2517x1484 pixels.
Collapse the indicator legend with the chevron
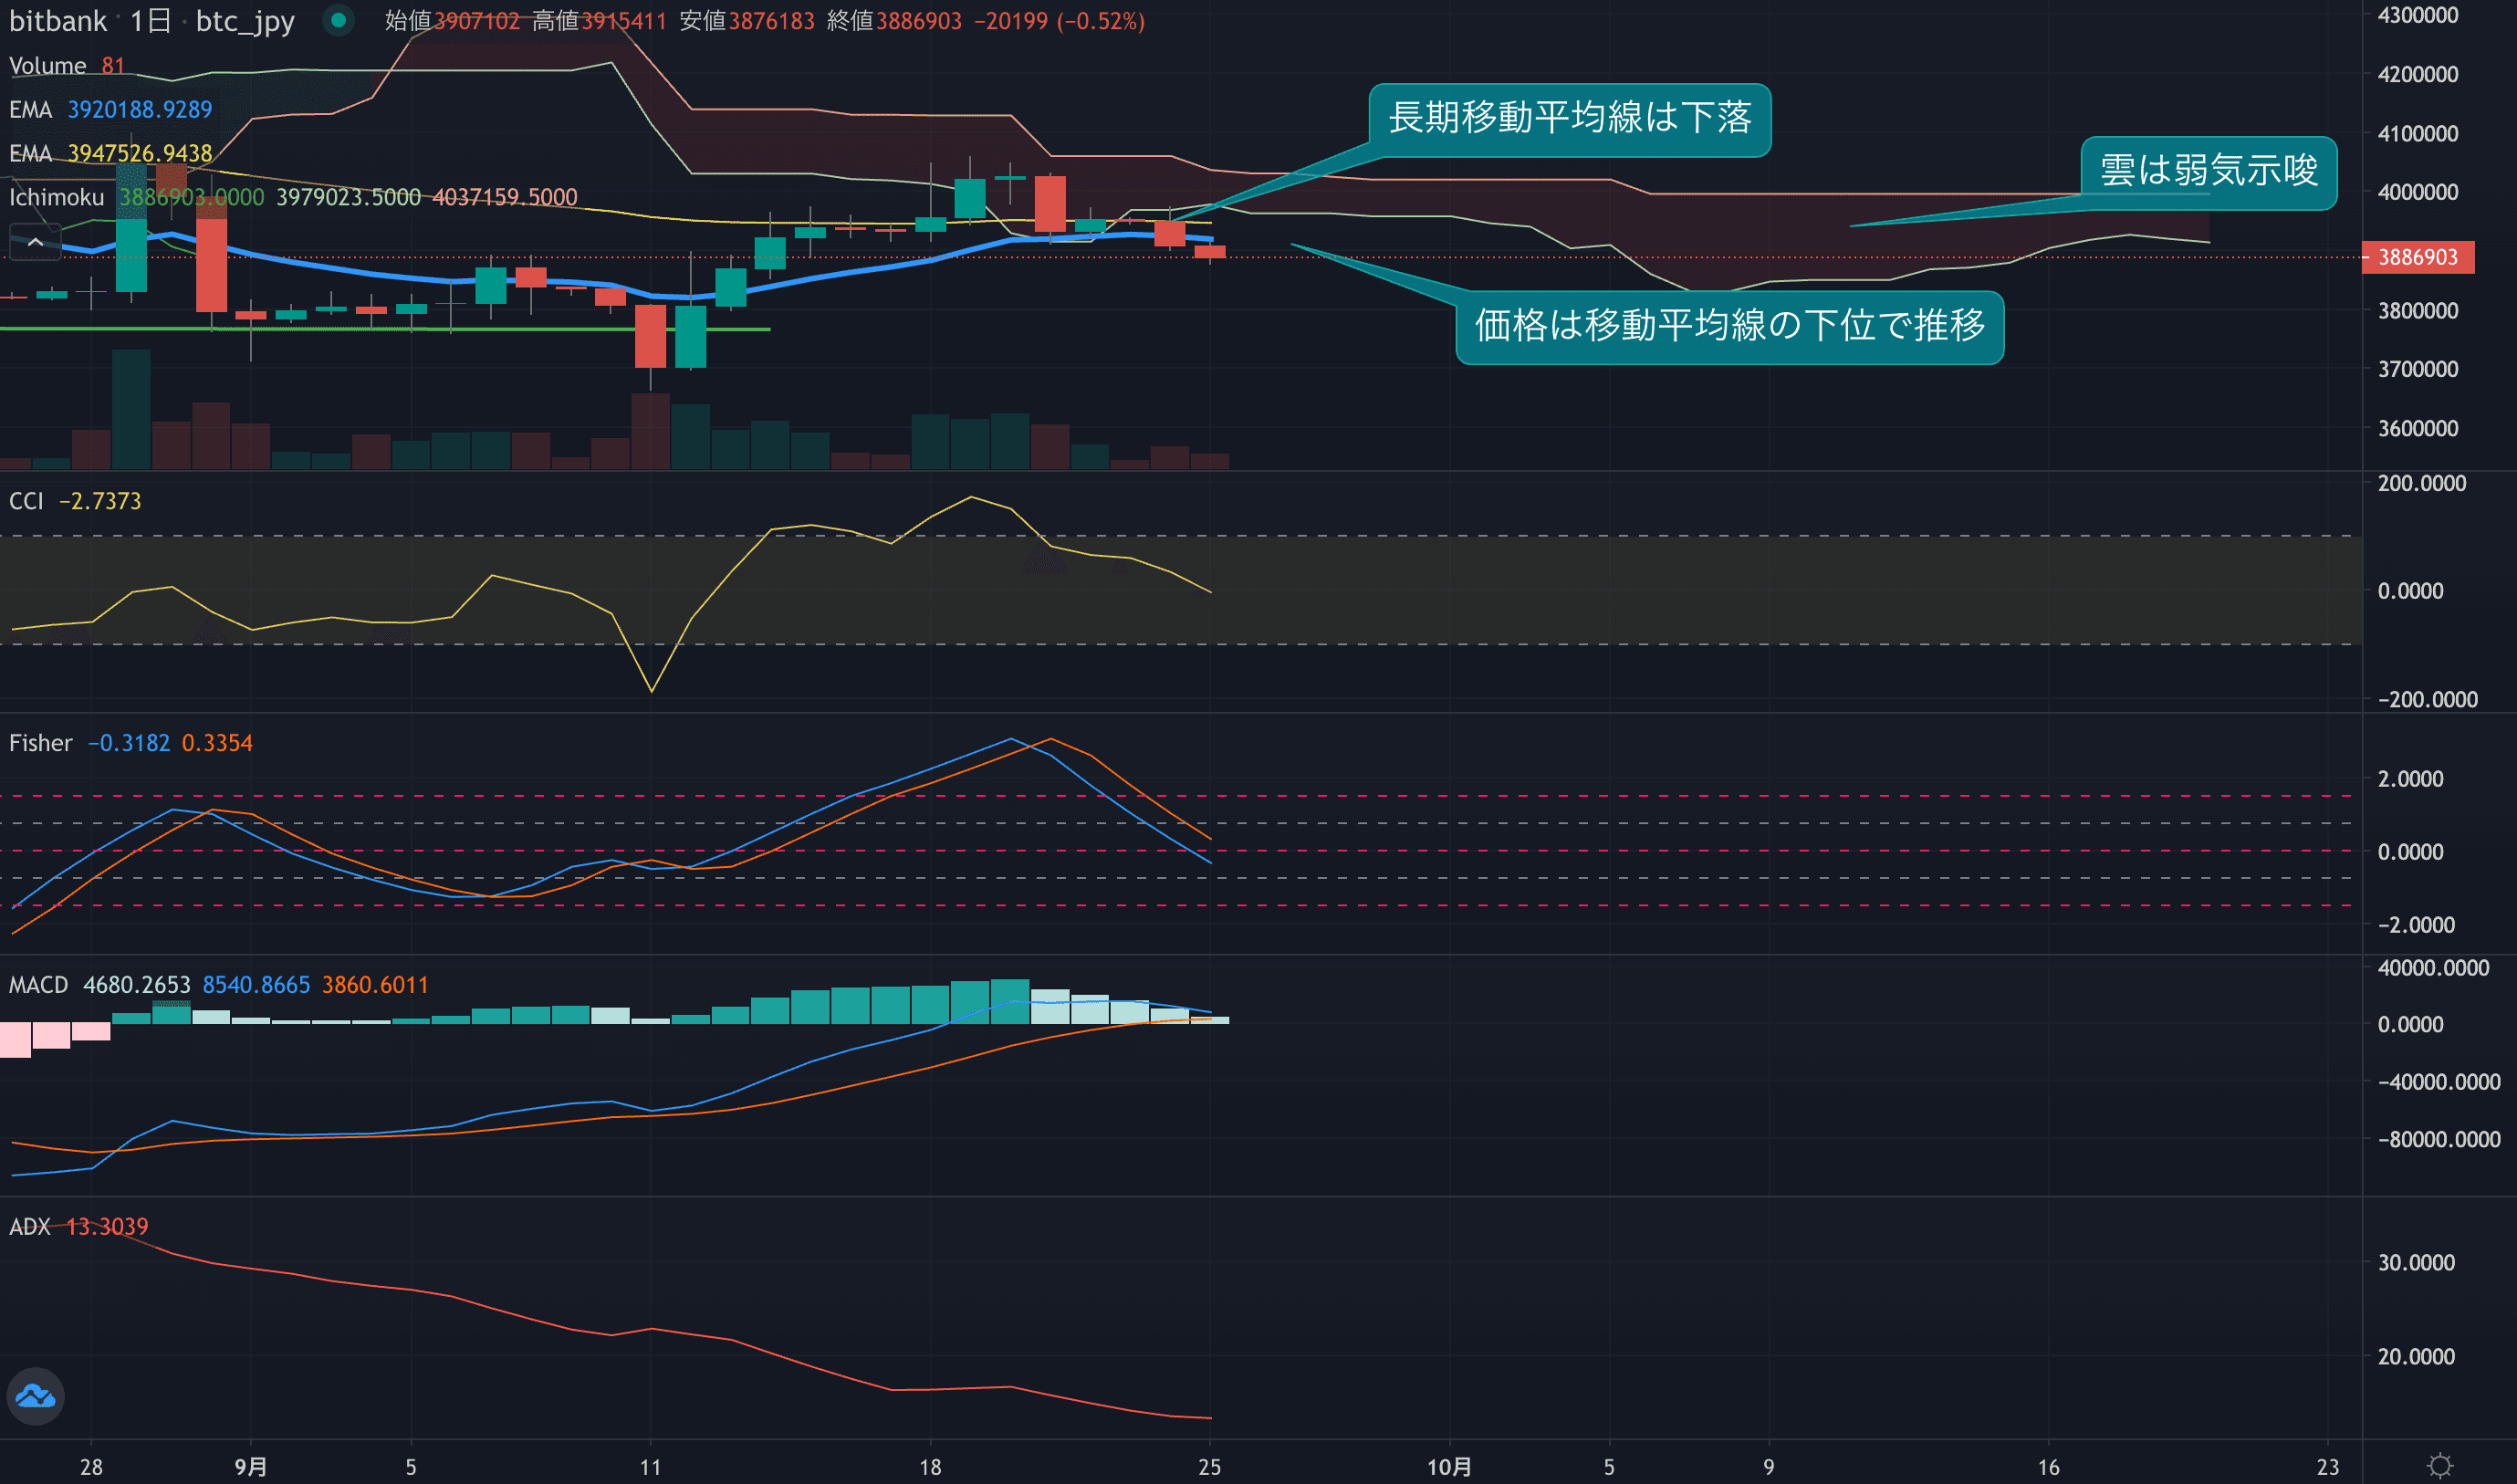(x=35, y=242)
